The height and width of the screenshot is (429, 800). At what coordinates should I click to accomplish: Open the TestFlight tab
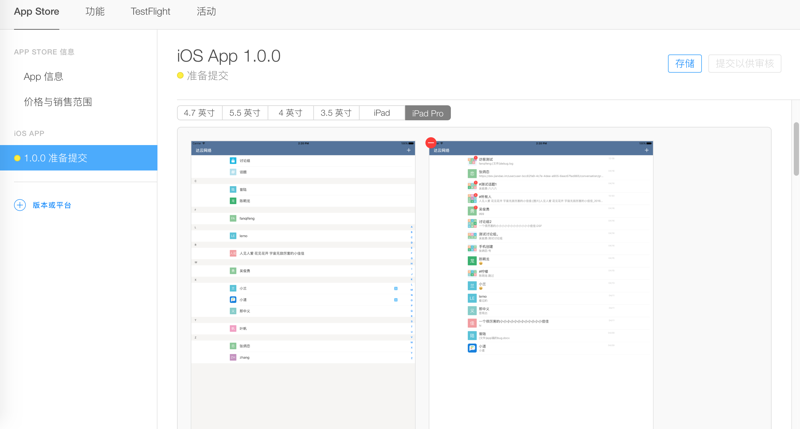point(150,11)
